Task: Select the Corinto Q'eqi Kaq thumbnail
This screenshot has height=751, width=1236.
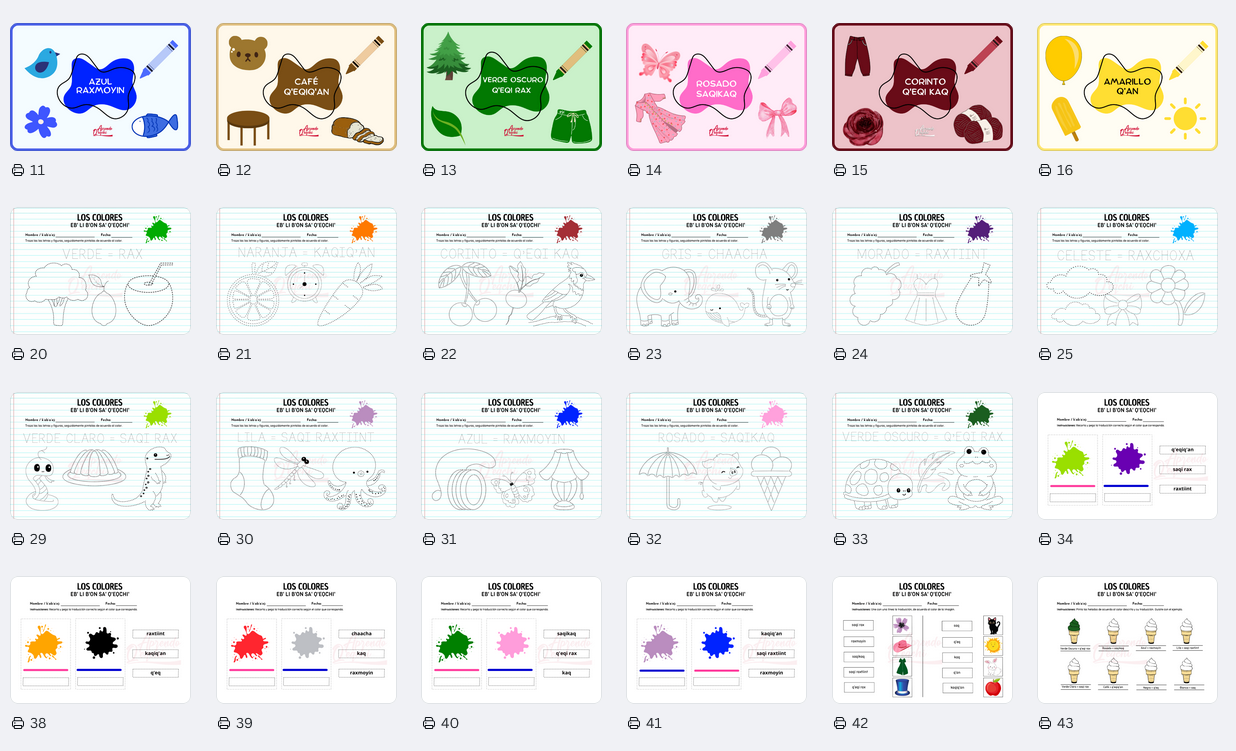Action: [922, 87]
